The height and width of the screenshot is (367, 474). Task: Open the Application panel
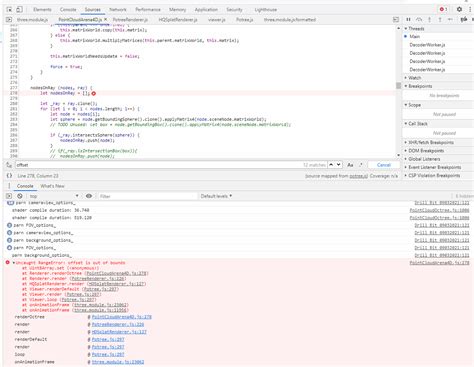(206, 10)
